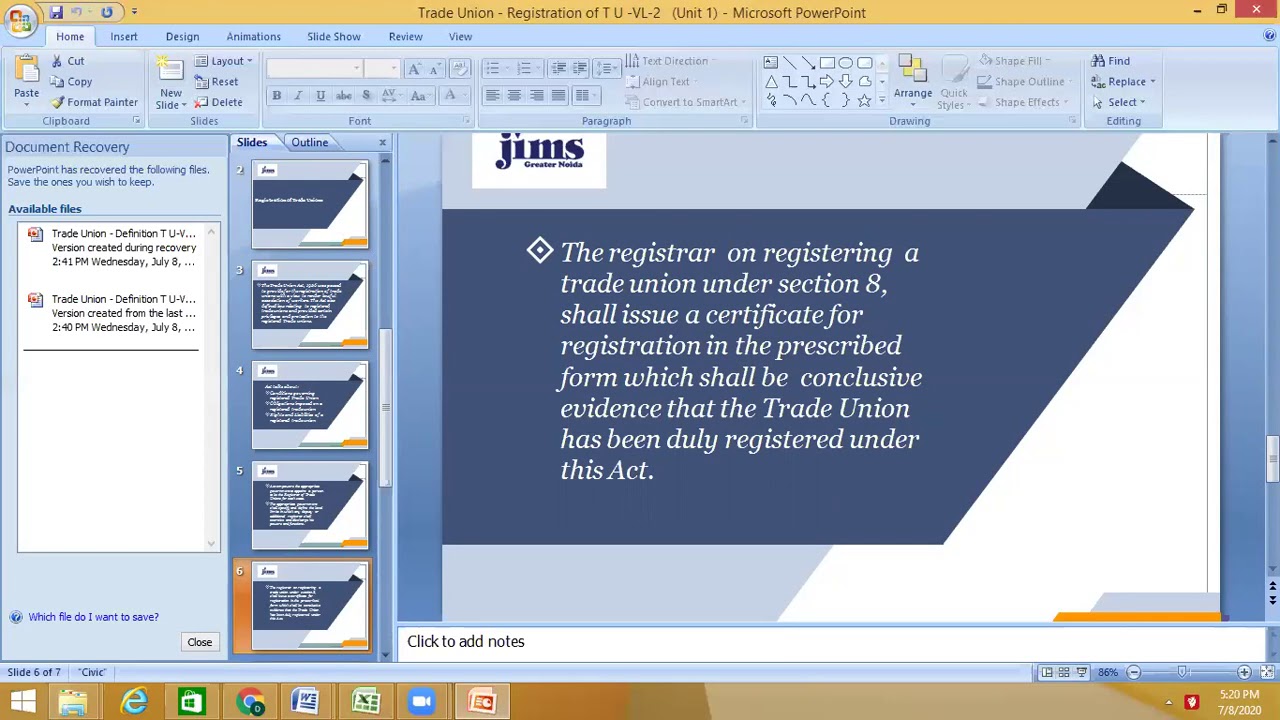Center align text

click(x=514, y=96)
